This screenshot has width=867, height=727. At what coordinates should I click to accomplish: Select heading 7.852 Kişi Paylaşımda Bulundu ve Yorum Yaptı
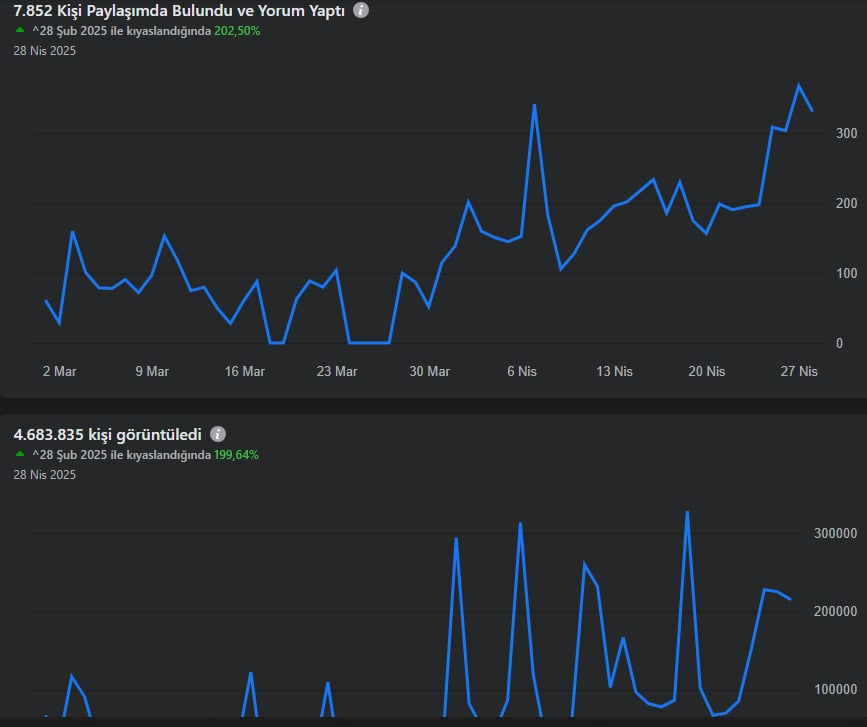179,11
